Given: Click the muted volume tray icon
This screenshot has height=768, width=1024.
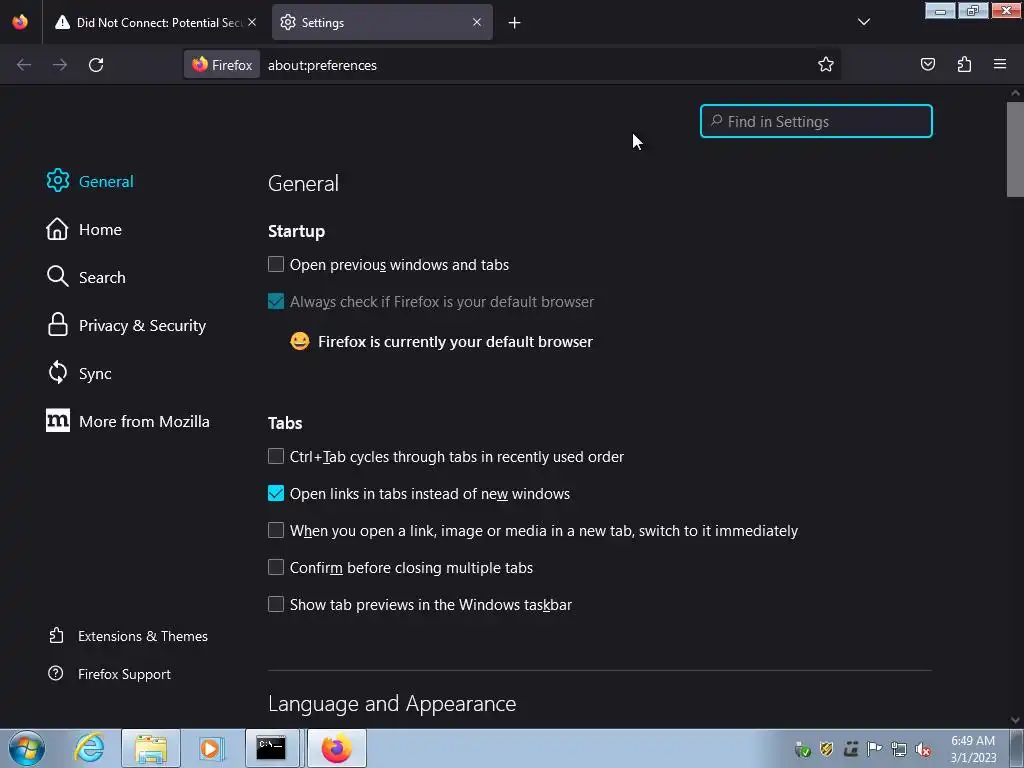Looking at the screenshot, I should pos(923,750).
